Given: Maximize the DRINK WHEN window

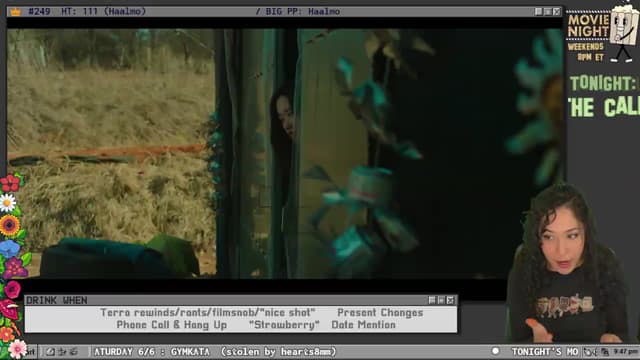Looking at the screenshot, I should pyautogui.click(x=441, y=300).
